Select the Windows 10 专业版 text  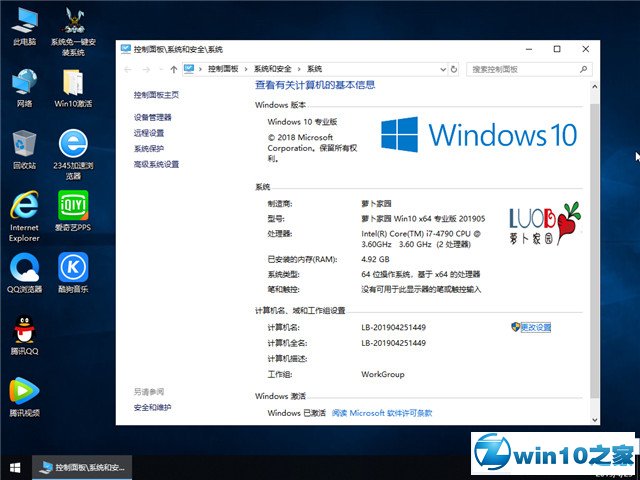pos(302,122)
